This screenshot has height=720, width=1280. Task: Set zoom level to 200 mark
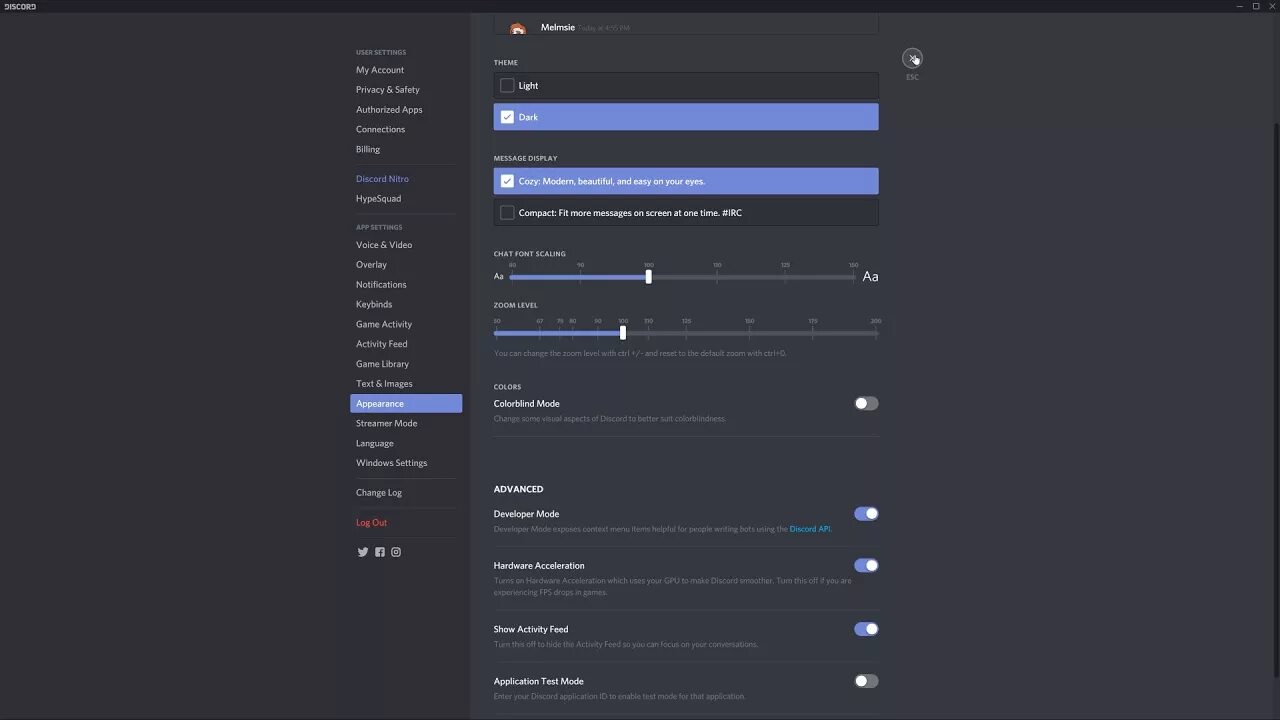(876, 333)
